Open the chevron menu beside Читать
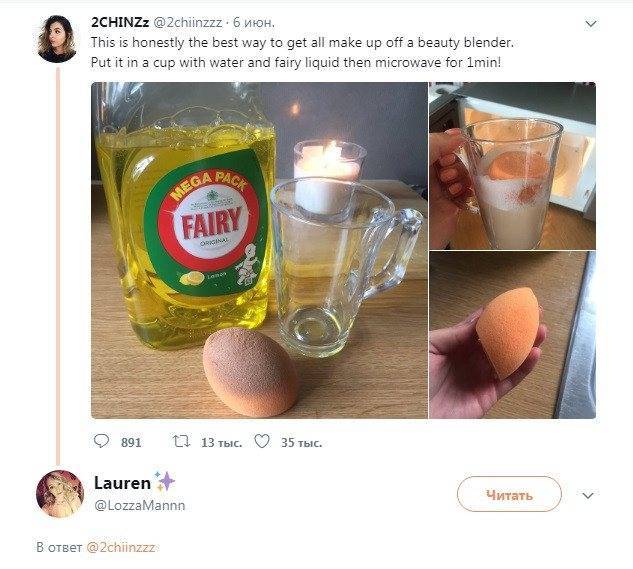The image size is (633, 569). click(588, 495)
